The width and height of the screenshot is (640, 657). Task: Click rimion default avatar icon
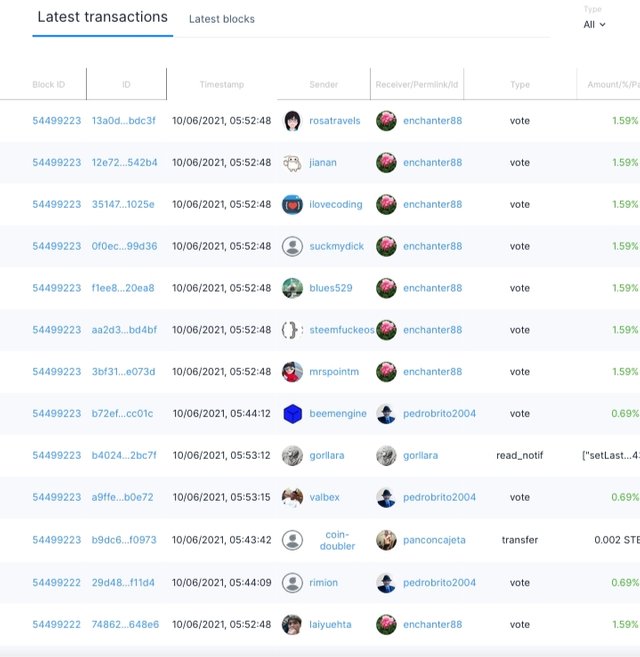[292, 583]
